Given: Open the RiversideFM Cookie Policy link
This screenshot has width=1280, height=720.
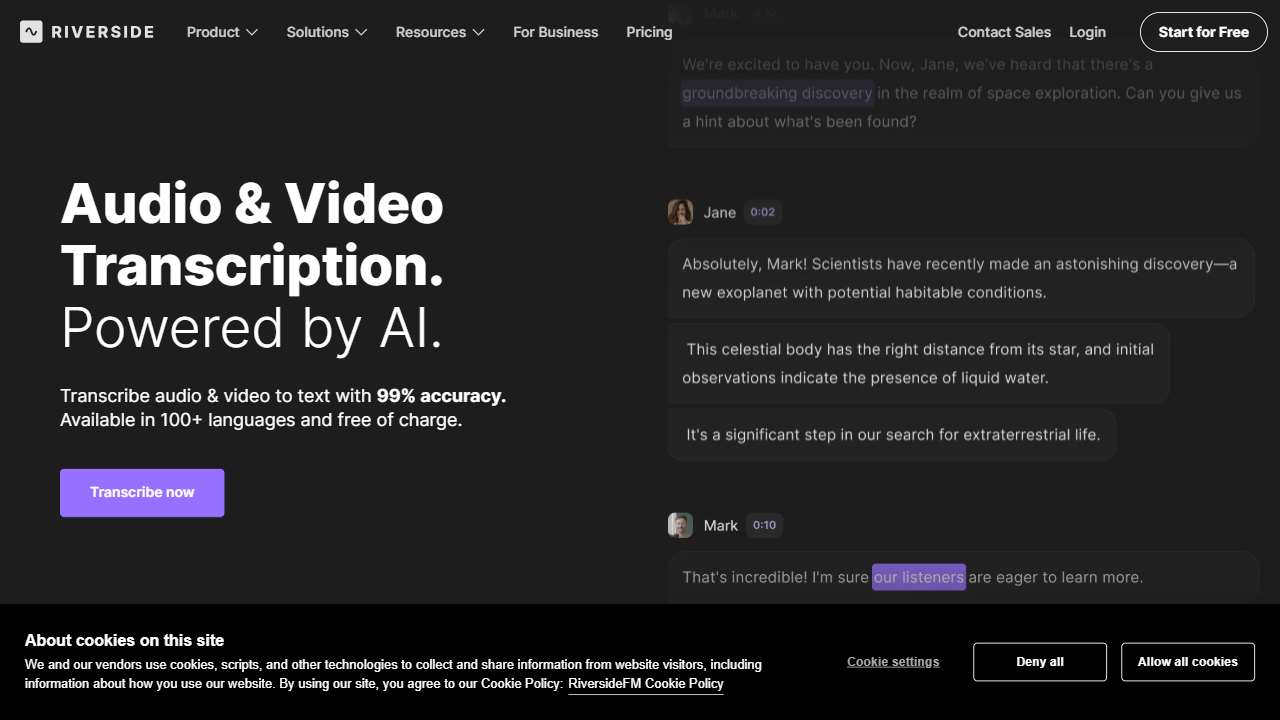Looking at the screenshot, I should tap(645, 683).
